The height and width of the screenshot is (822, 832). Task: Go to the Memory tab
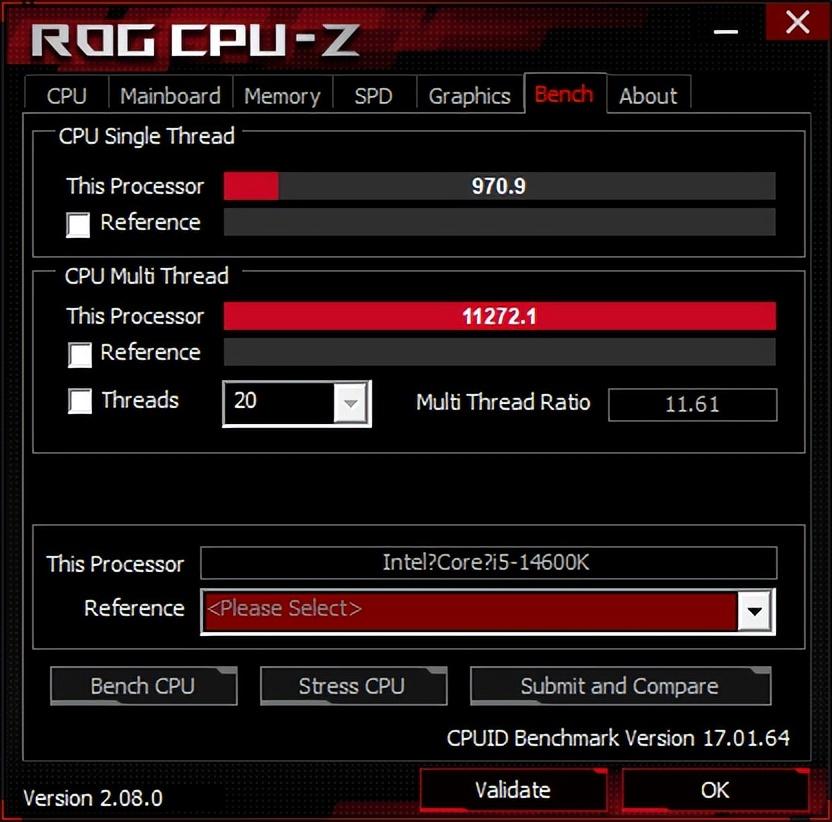tap(282, 96)
